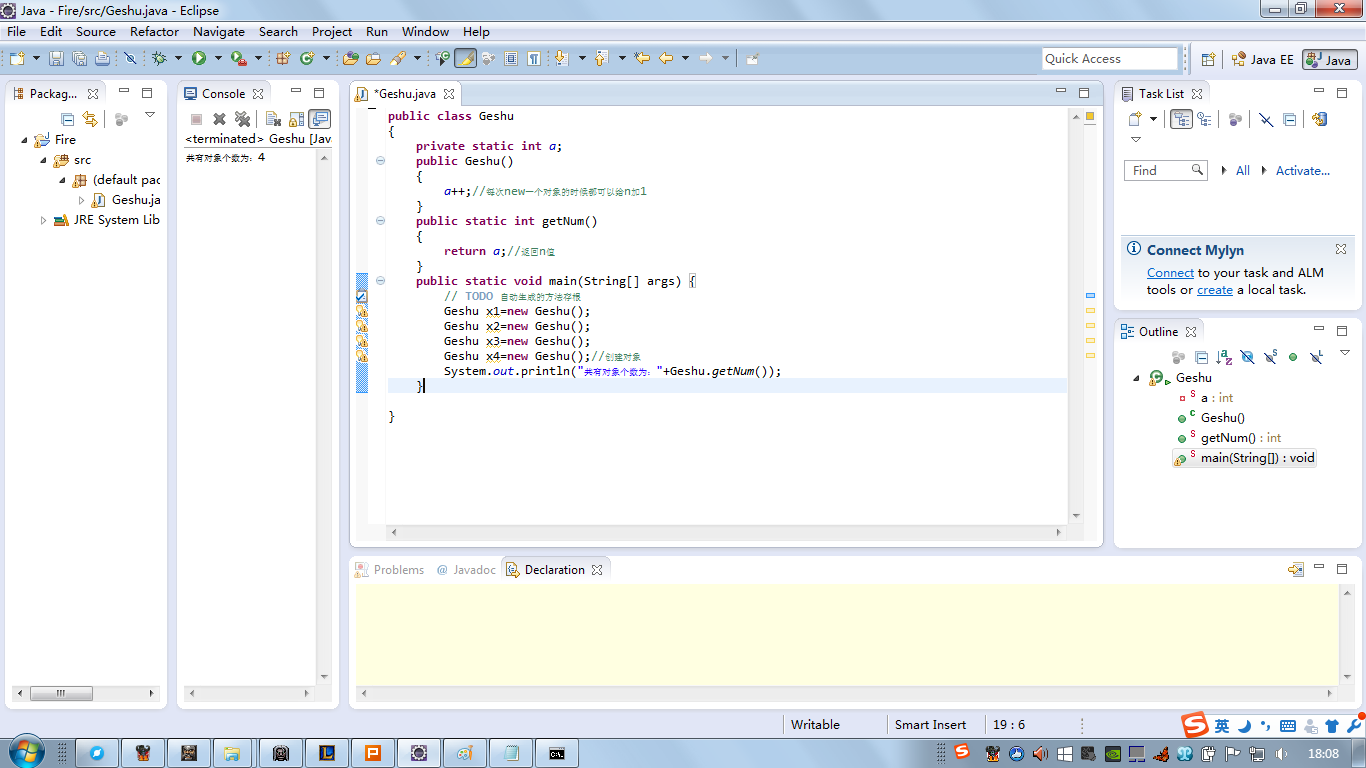
Task: Click the Windows Start button
Action: pyautogui.click(x=26, y=751)
